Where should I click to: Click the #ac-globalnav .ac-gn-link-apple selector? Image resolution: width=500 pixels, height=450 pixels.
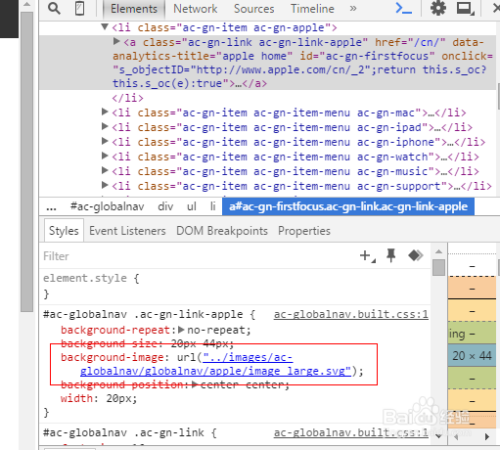[143, 314]
